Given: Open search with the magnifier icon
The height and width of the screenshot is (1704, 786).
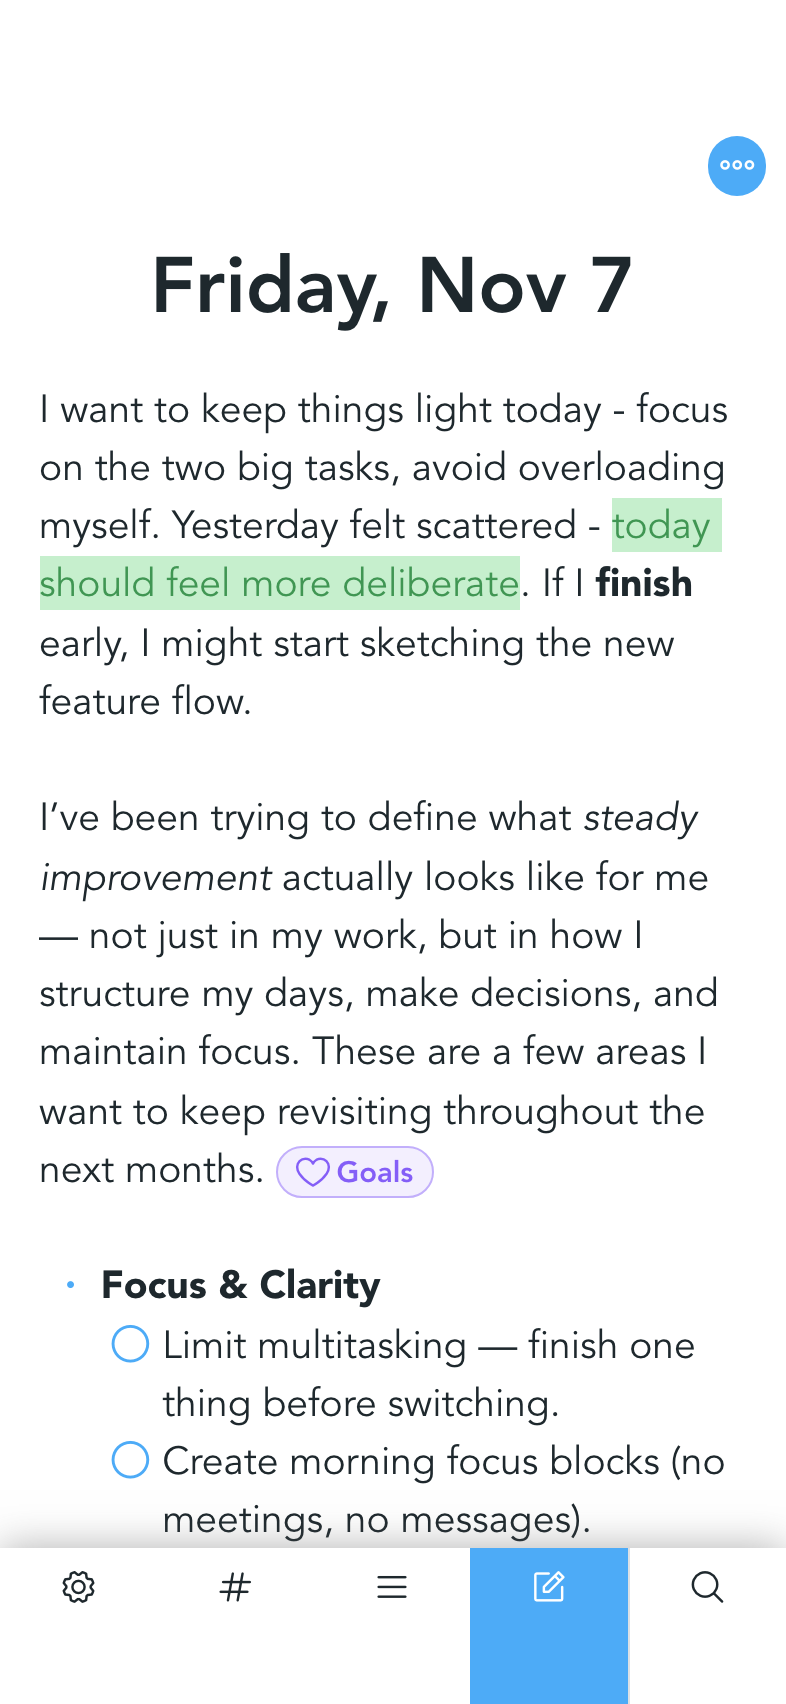Looking at the screenshot, I should [707, 1586].
